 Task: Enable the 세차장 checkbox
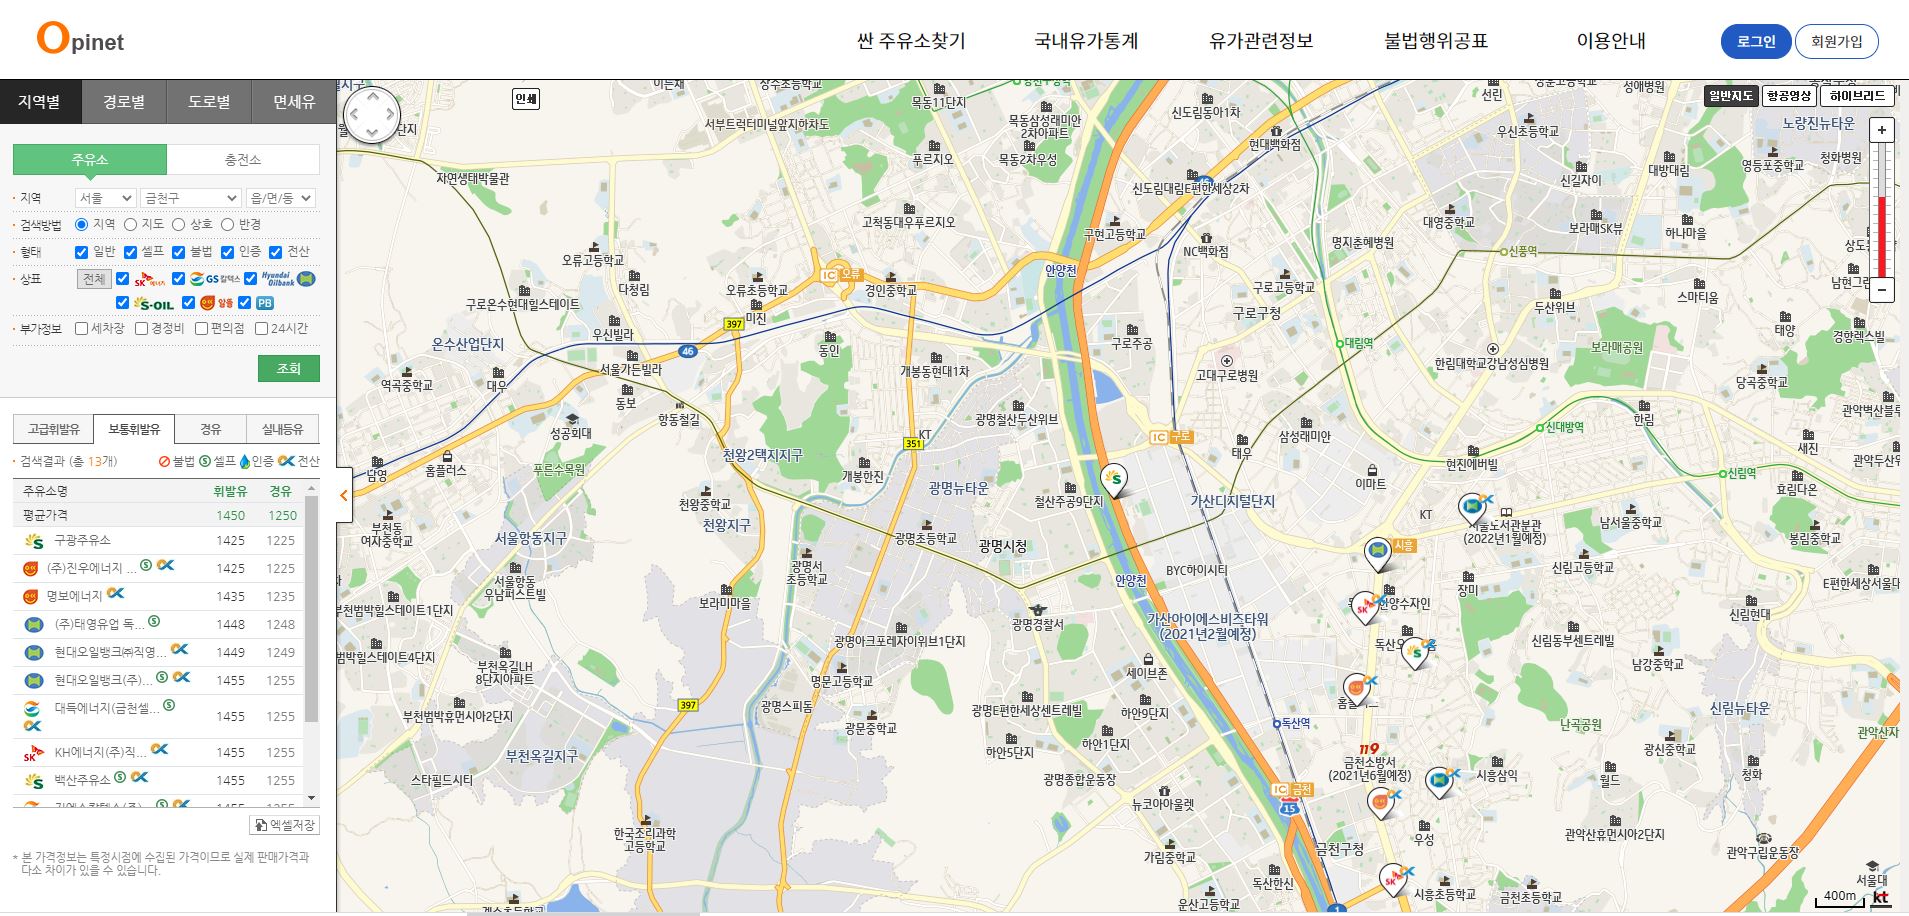pyautogui.click(x=82, y=328)
